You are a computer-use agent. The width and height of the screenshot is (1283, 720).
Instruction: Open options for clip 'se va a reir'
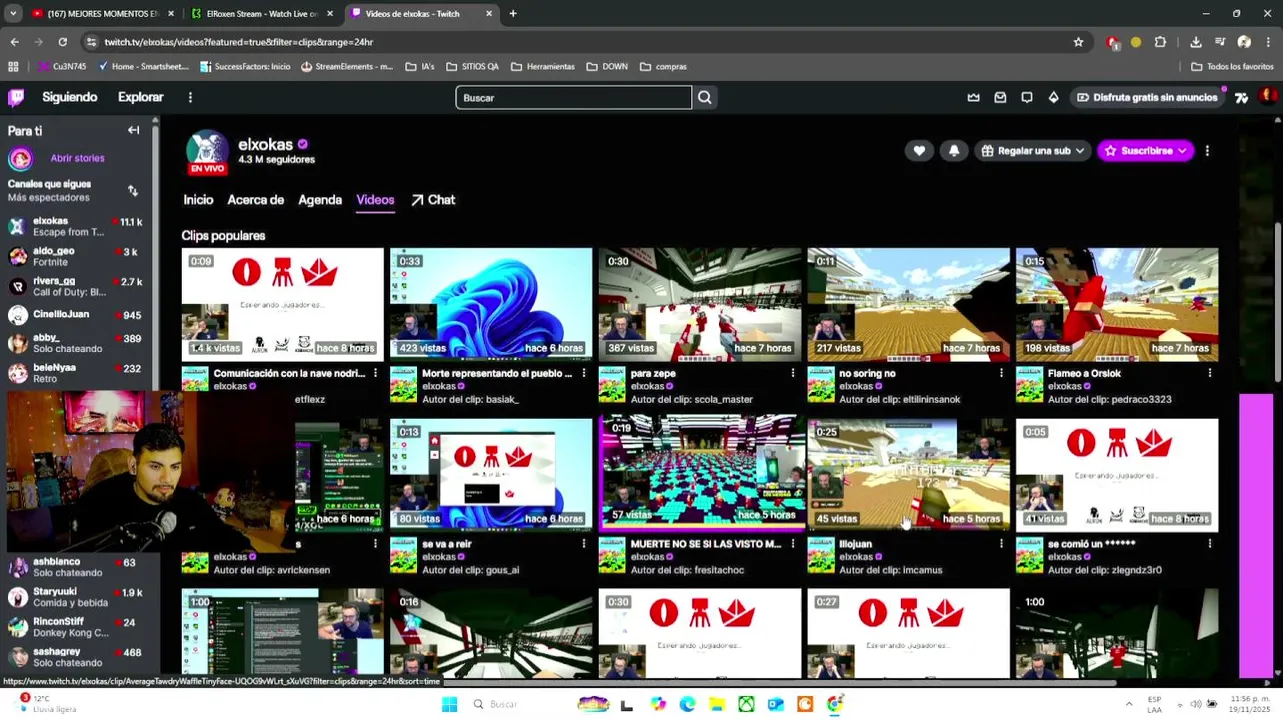coord(584,544)
